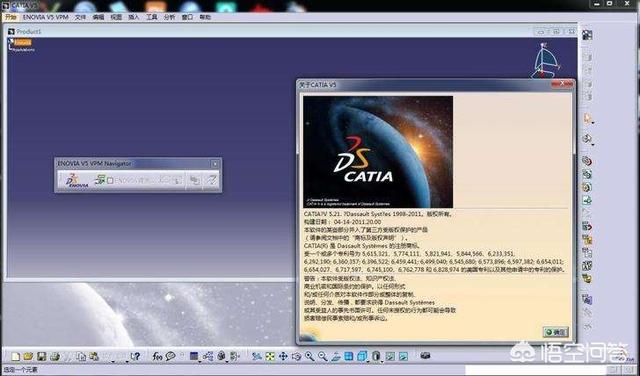Click the CATIA splash image in About dialog
The width and height of the screenshot is (640, 376).
coord(378,152)
